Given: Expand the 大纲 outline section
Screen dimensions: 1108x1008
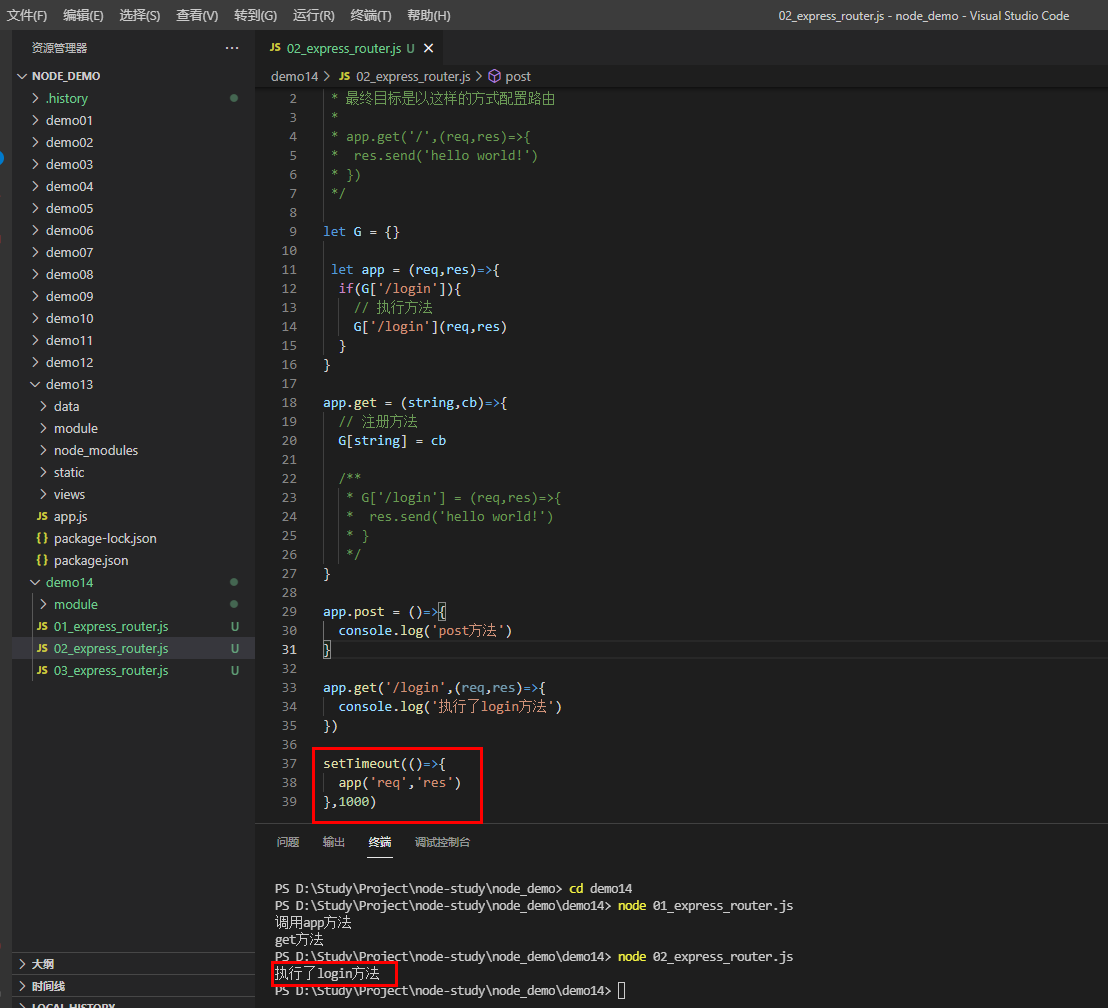Looking at the screenshot, I should click(134, 964).
